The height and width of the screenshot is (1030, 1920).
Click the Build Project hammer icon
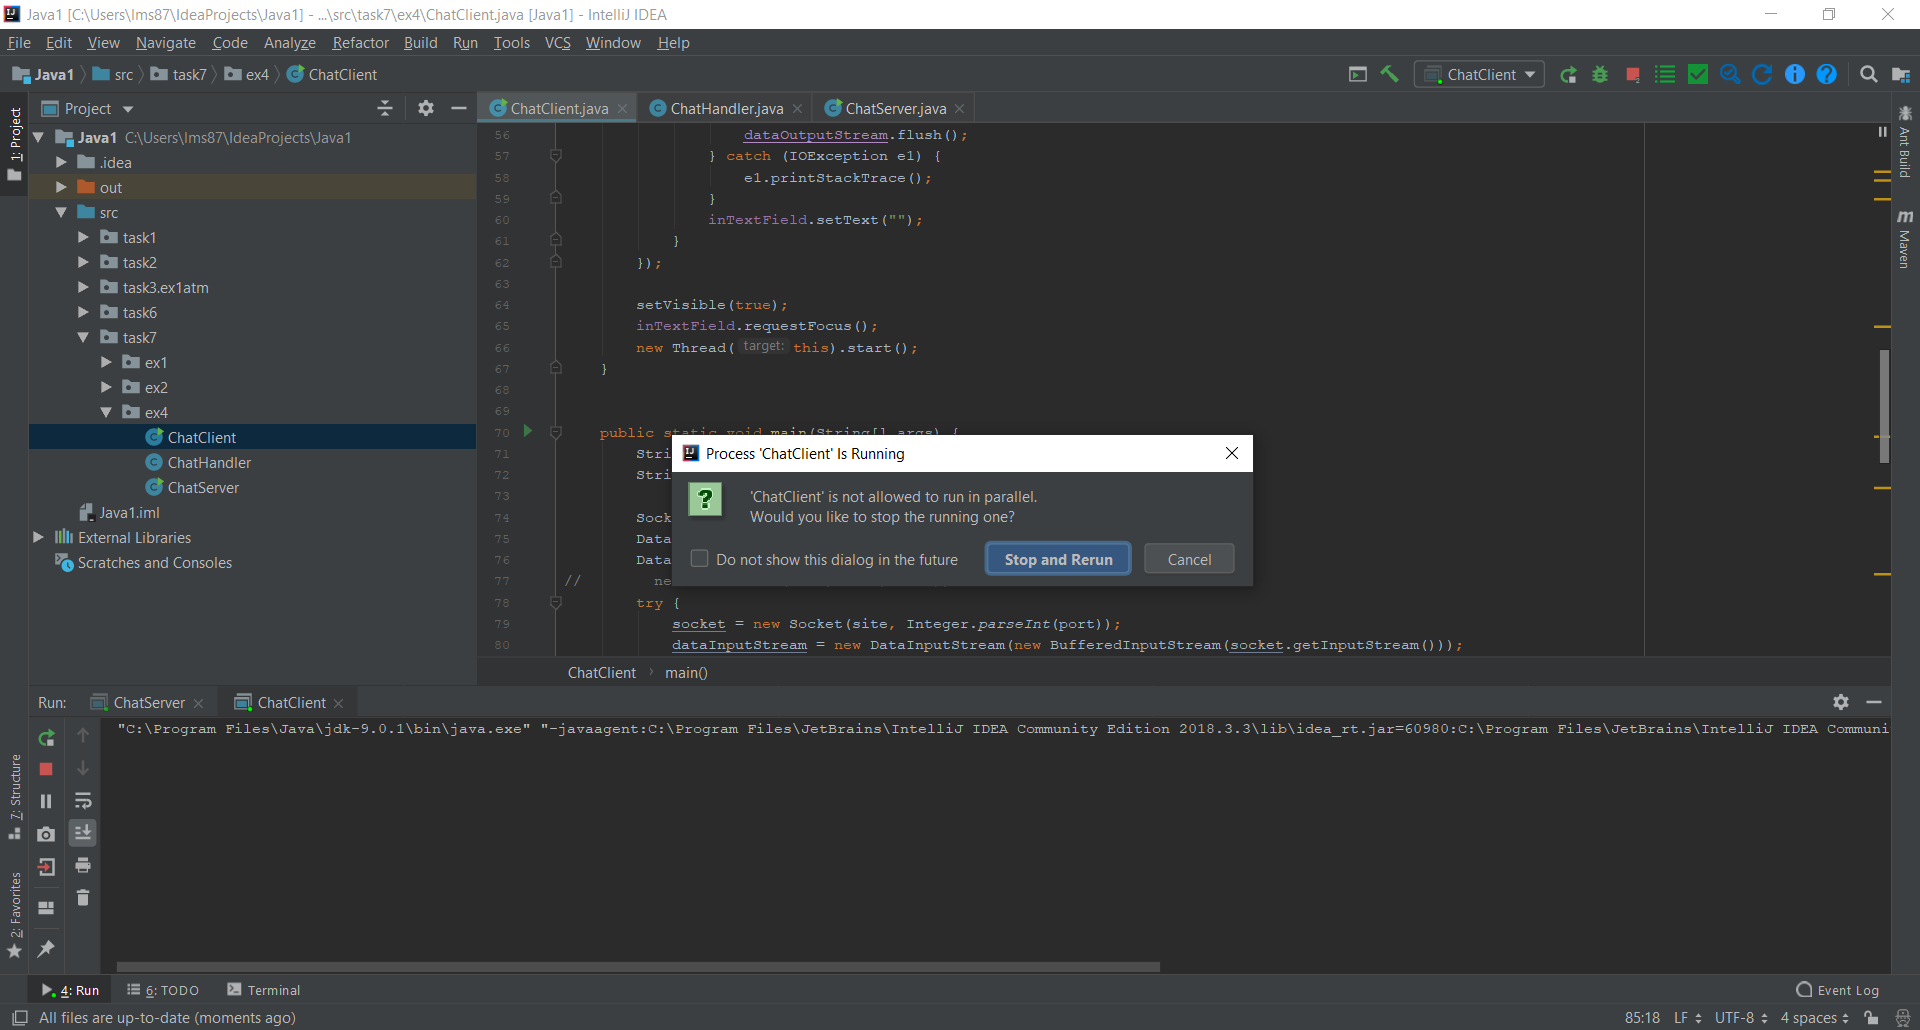pyautogui.click(x=1390, y=74)
